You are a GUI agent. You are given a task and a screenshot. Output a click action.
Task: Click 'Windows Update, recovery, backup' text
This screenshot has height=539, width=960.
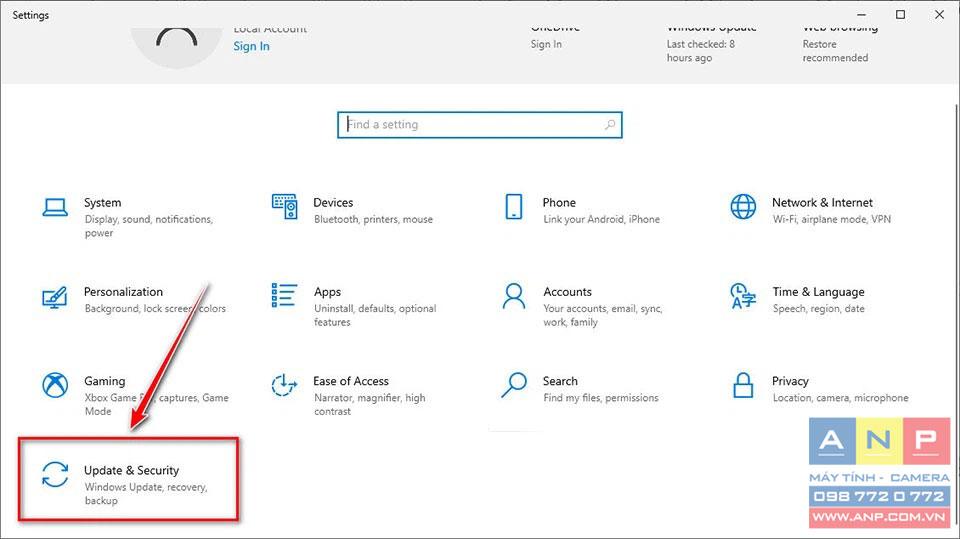point(146,494)
